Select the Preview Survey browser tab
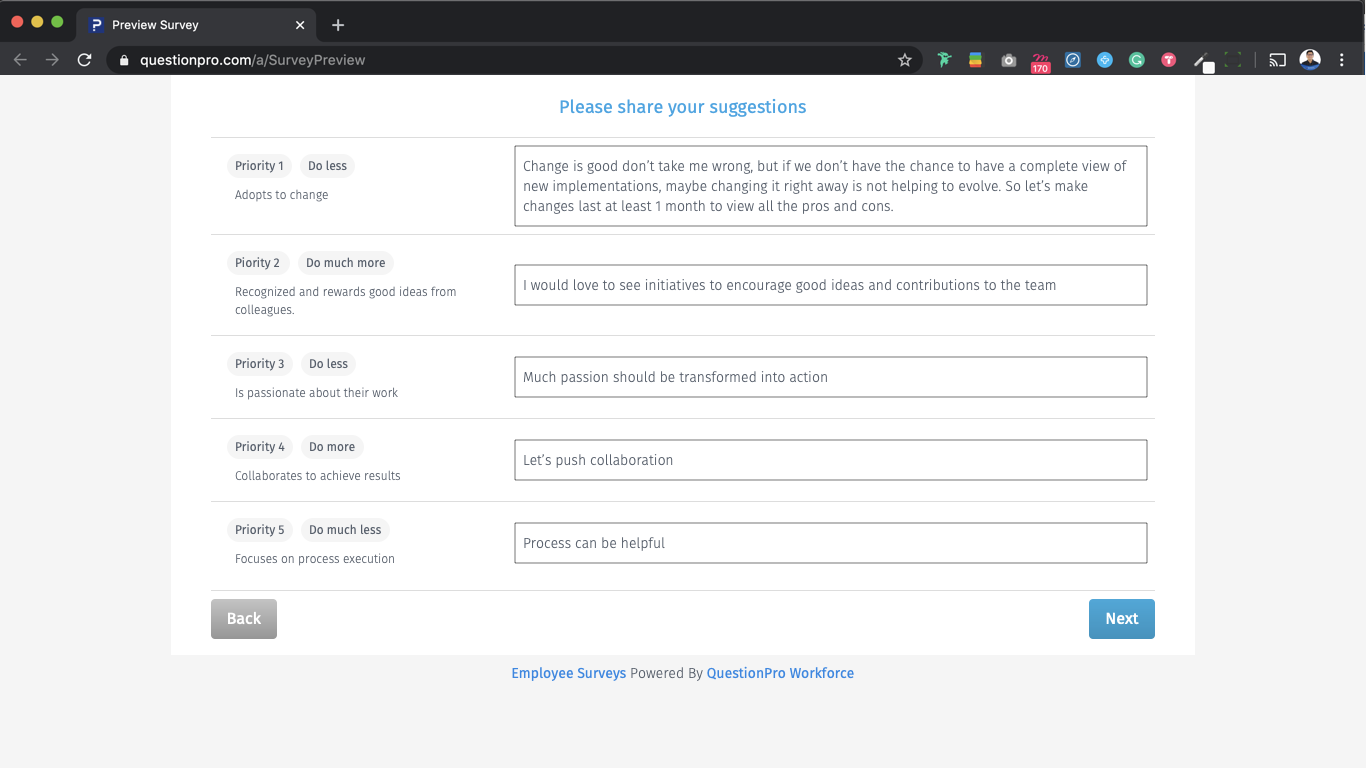This screenshot has width=1366, height=768. tap(190, 24)
